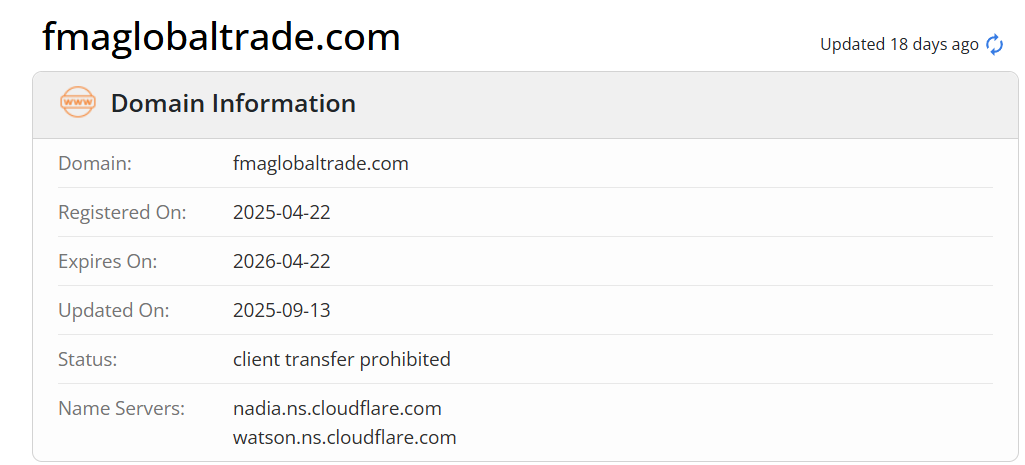Click the Name Servers label

[122, 408]
